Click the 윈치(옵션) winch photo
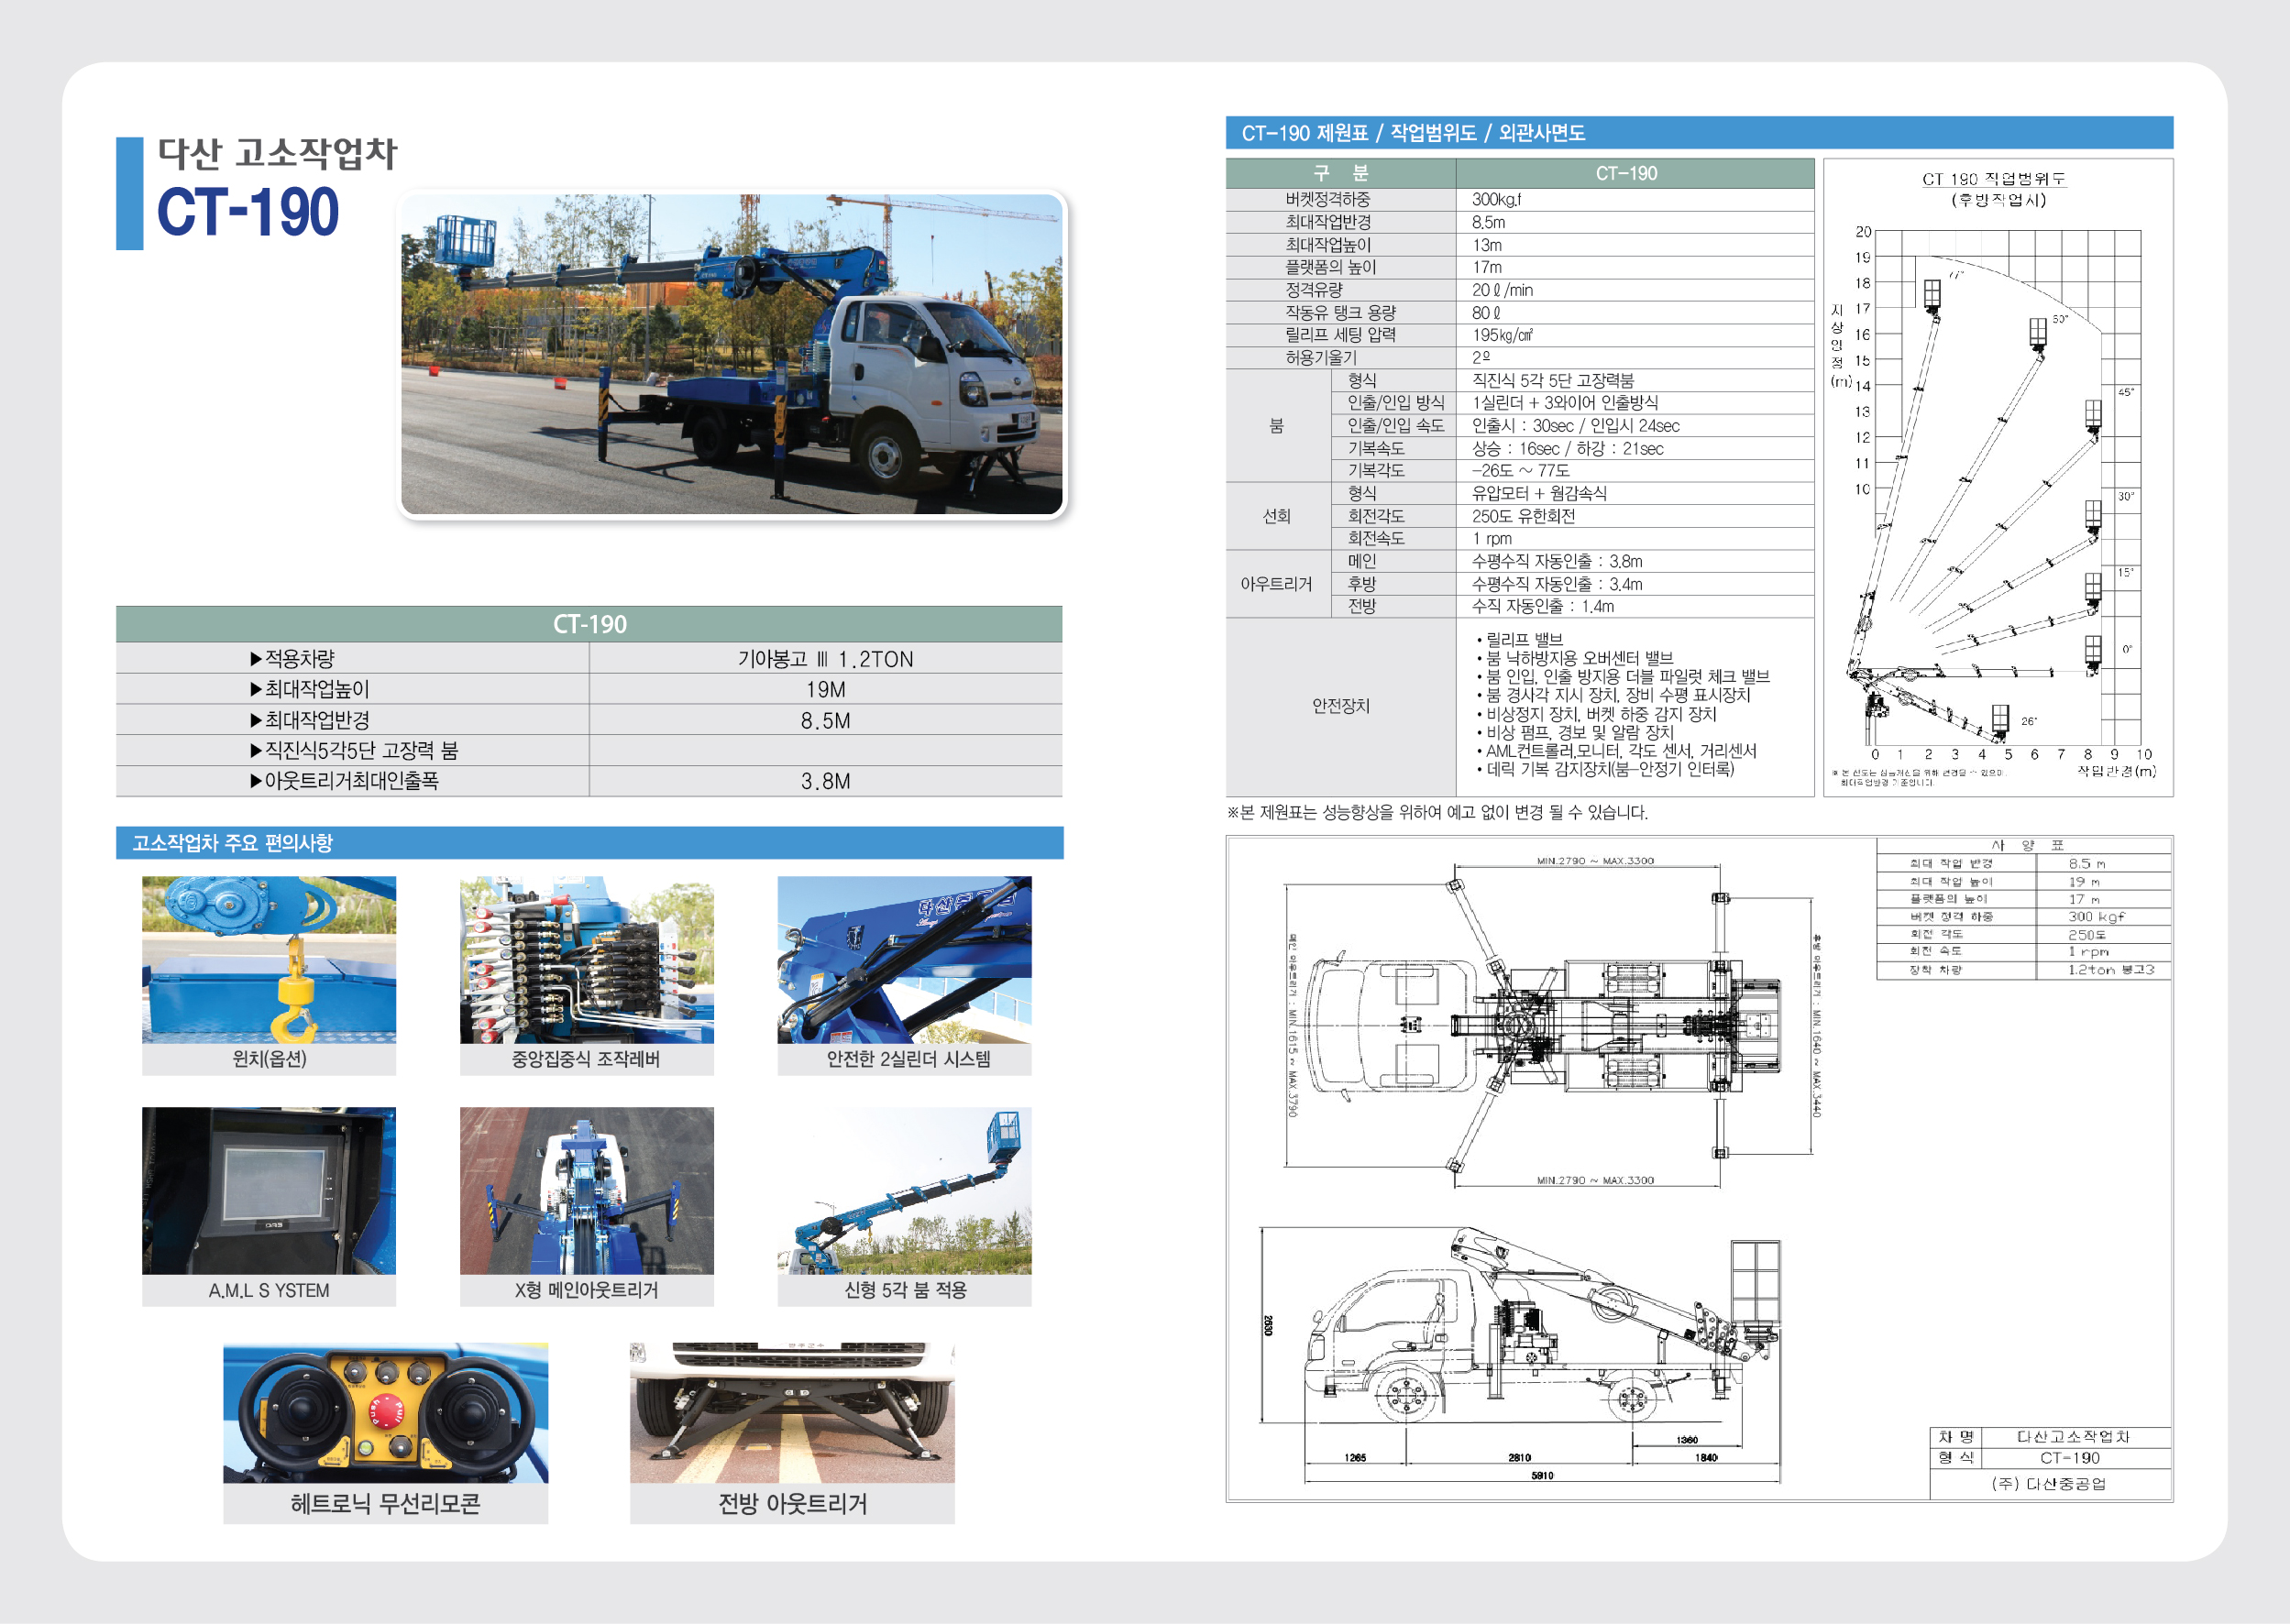 click(x=269, y=960)
